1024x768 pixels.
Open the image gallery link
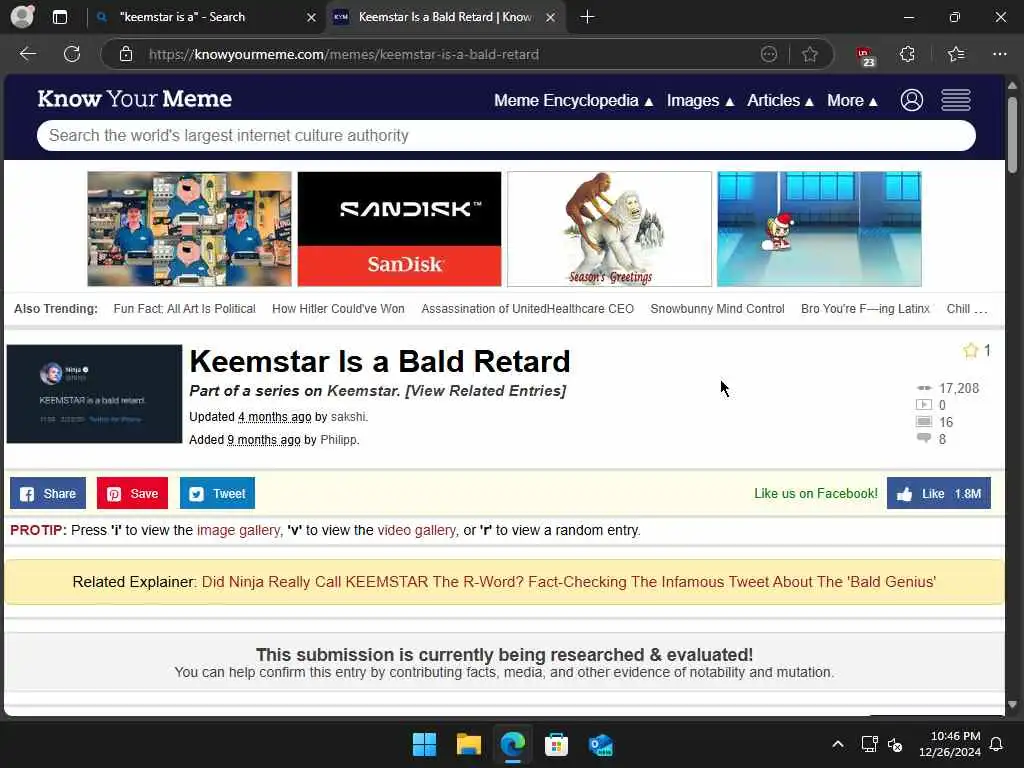coord(238,530)
